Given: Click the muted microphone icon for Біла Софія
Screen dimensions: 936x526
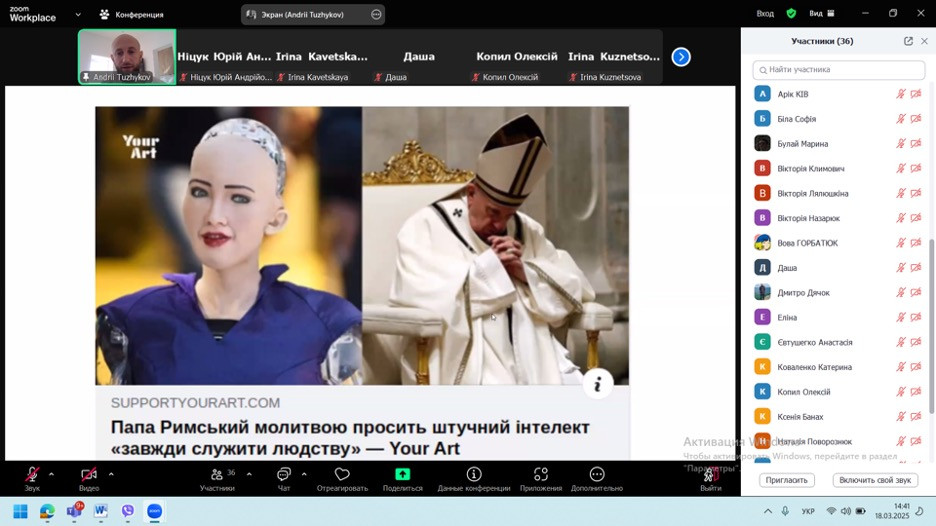Looking at the screenshot, I should click(901, 119).
